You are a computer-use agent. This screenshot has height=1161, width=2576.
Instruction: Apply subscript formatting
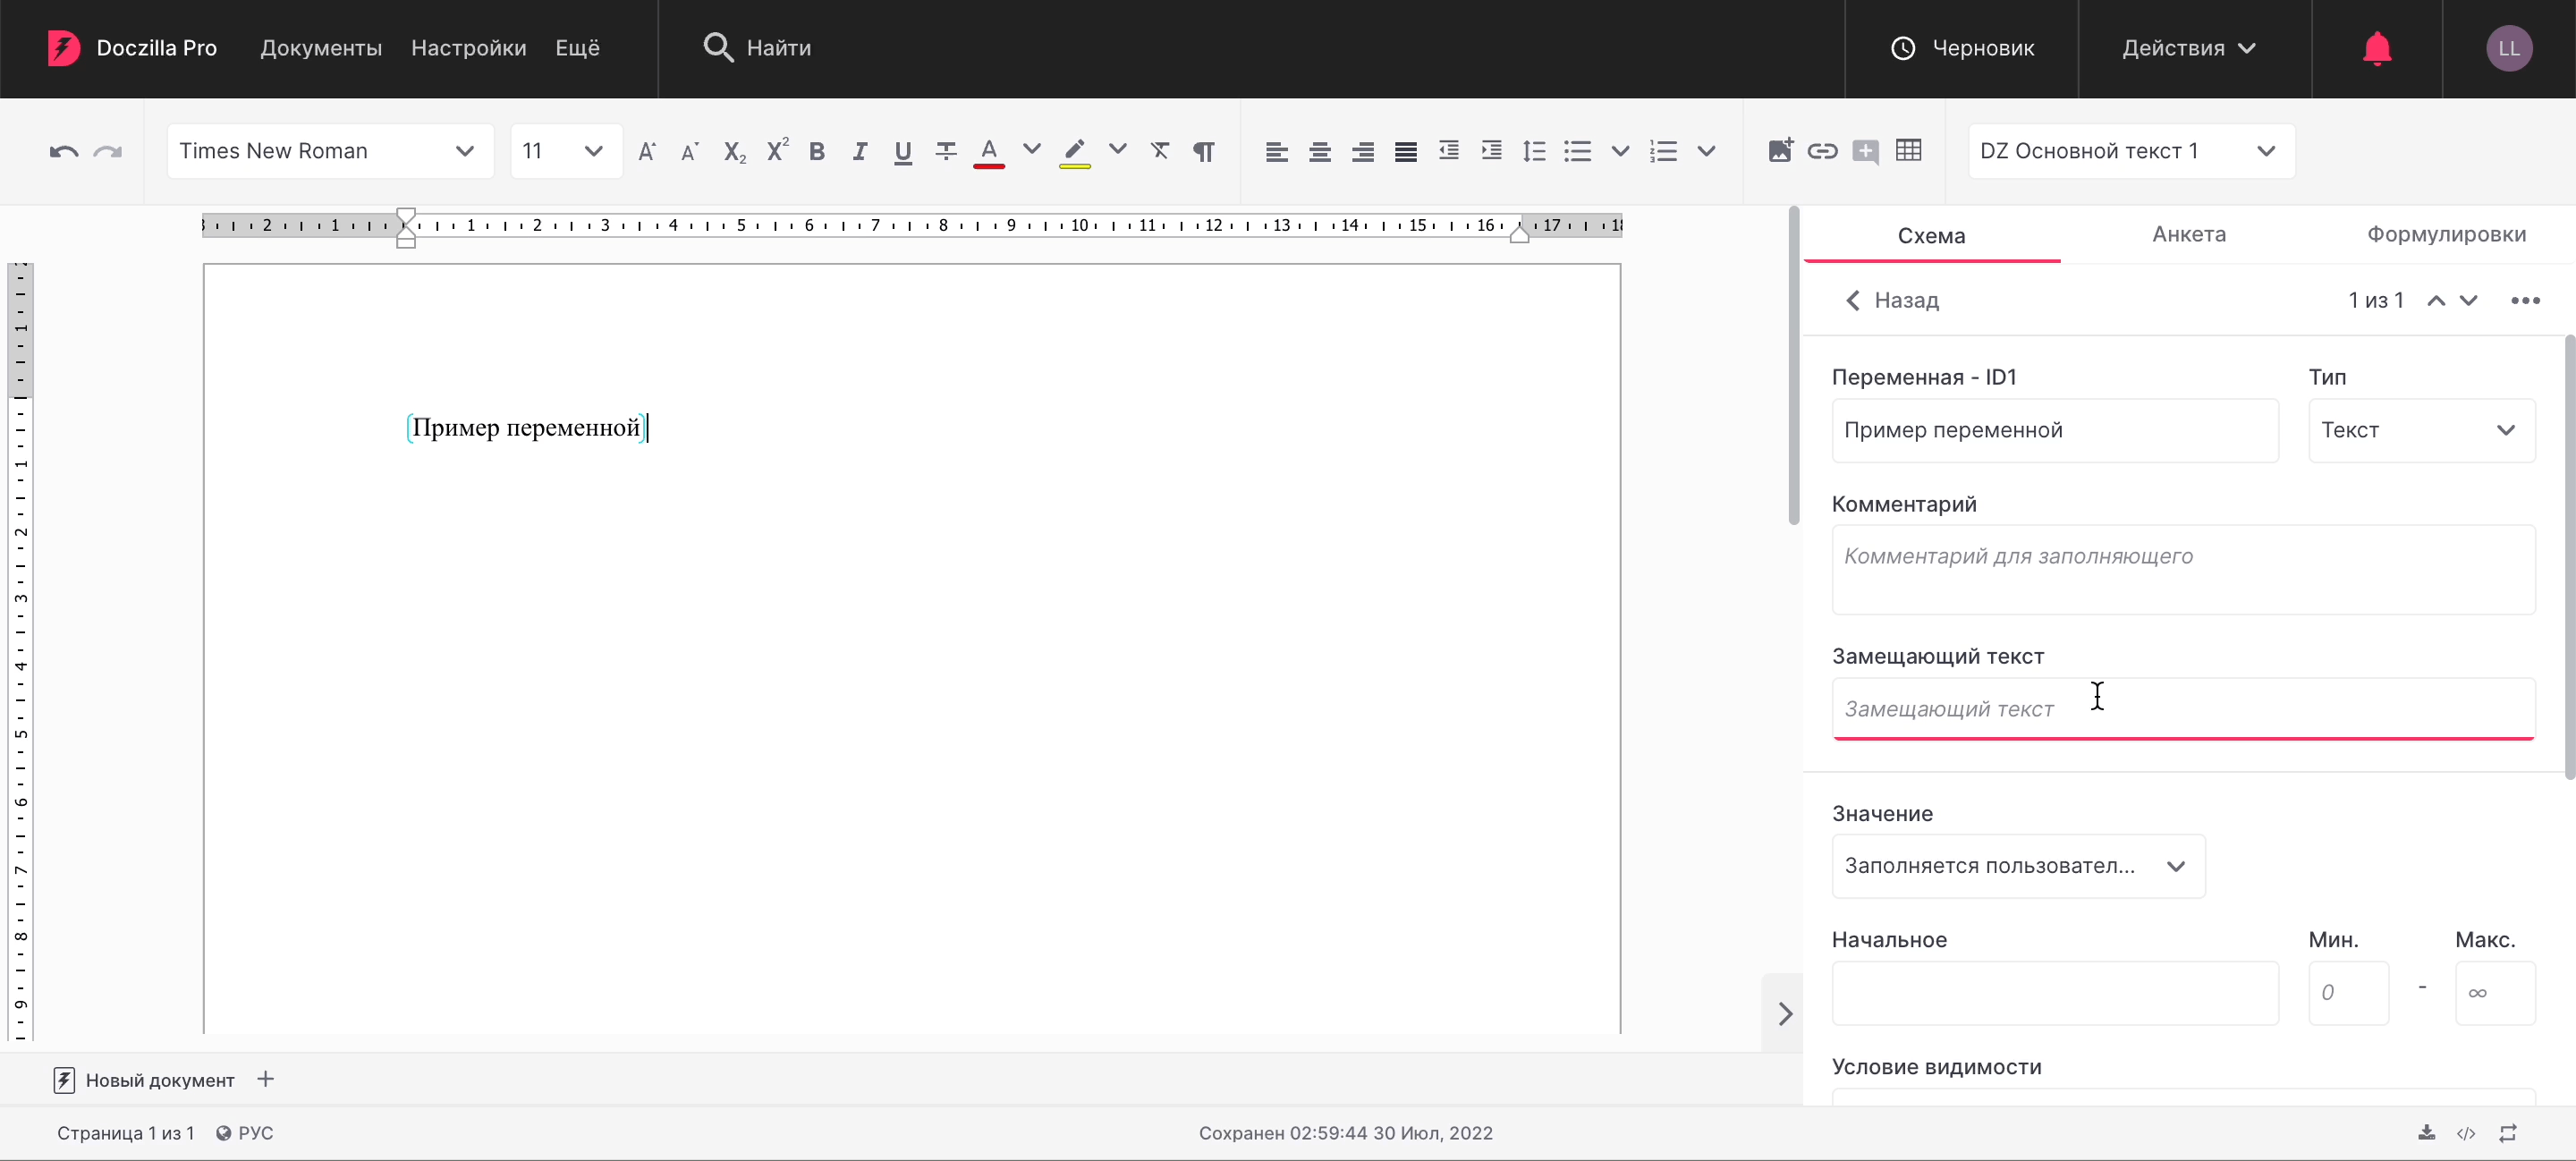pyautogui.click(x=734, y=151)
